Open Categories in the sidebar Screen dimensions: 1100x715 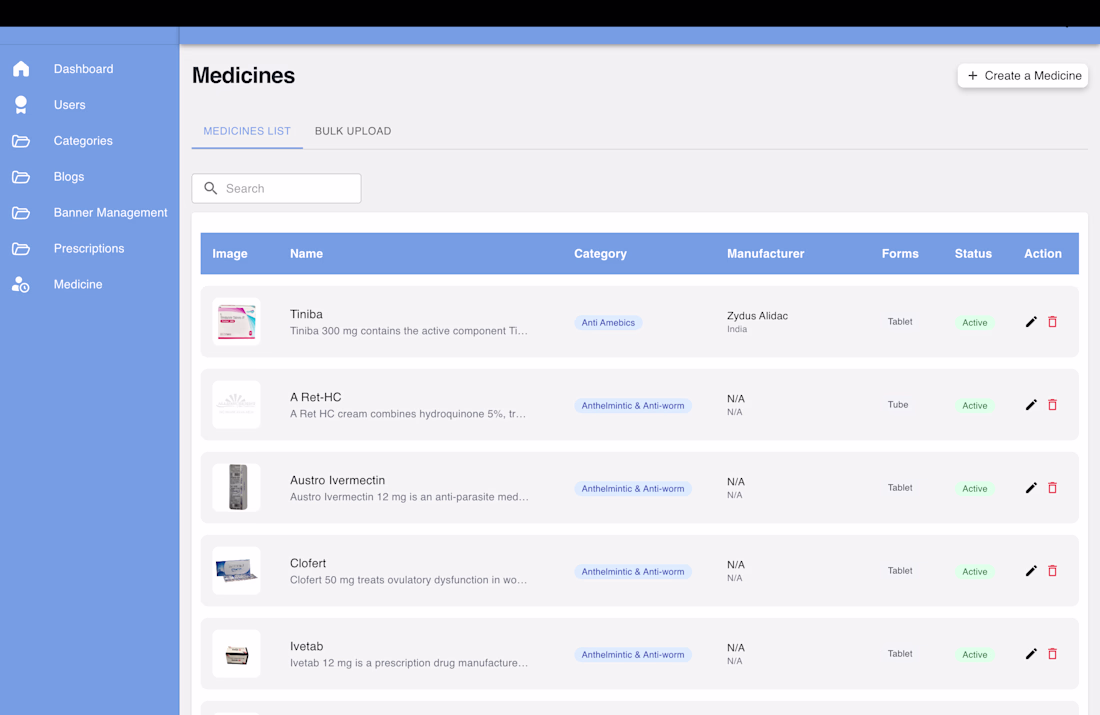click(83, 141)
